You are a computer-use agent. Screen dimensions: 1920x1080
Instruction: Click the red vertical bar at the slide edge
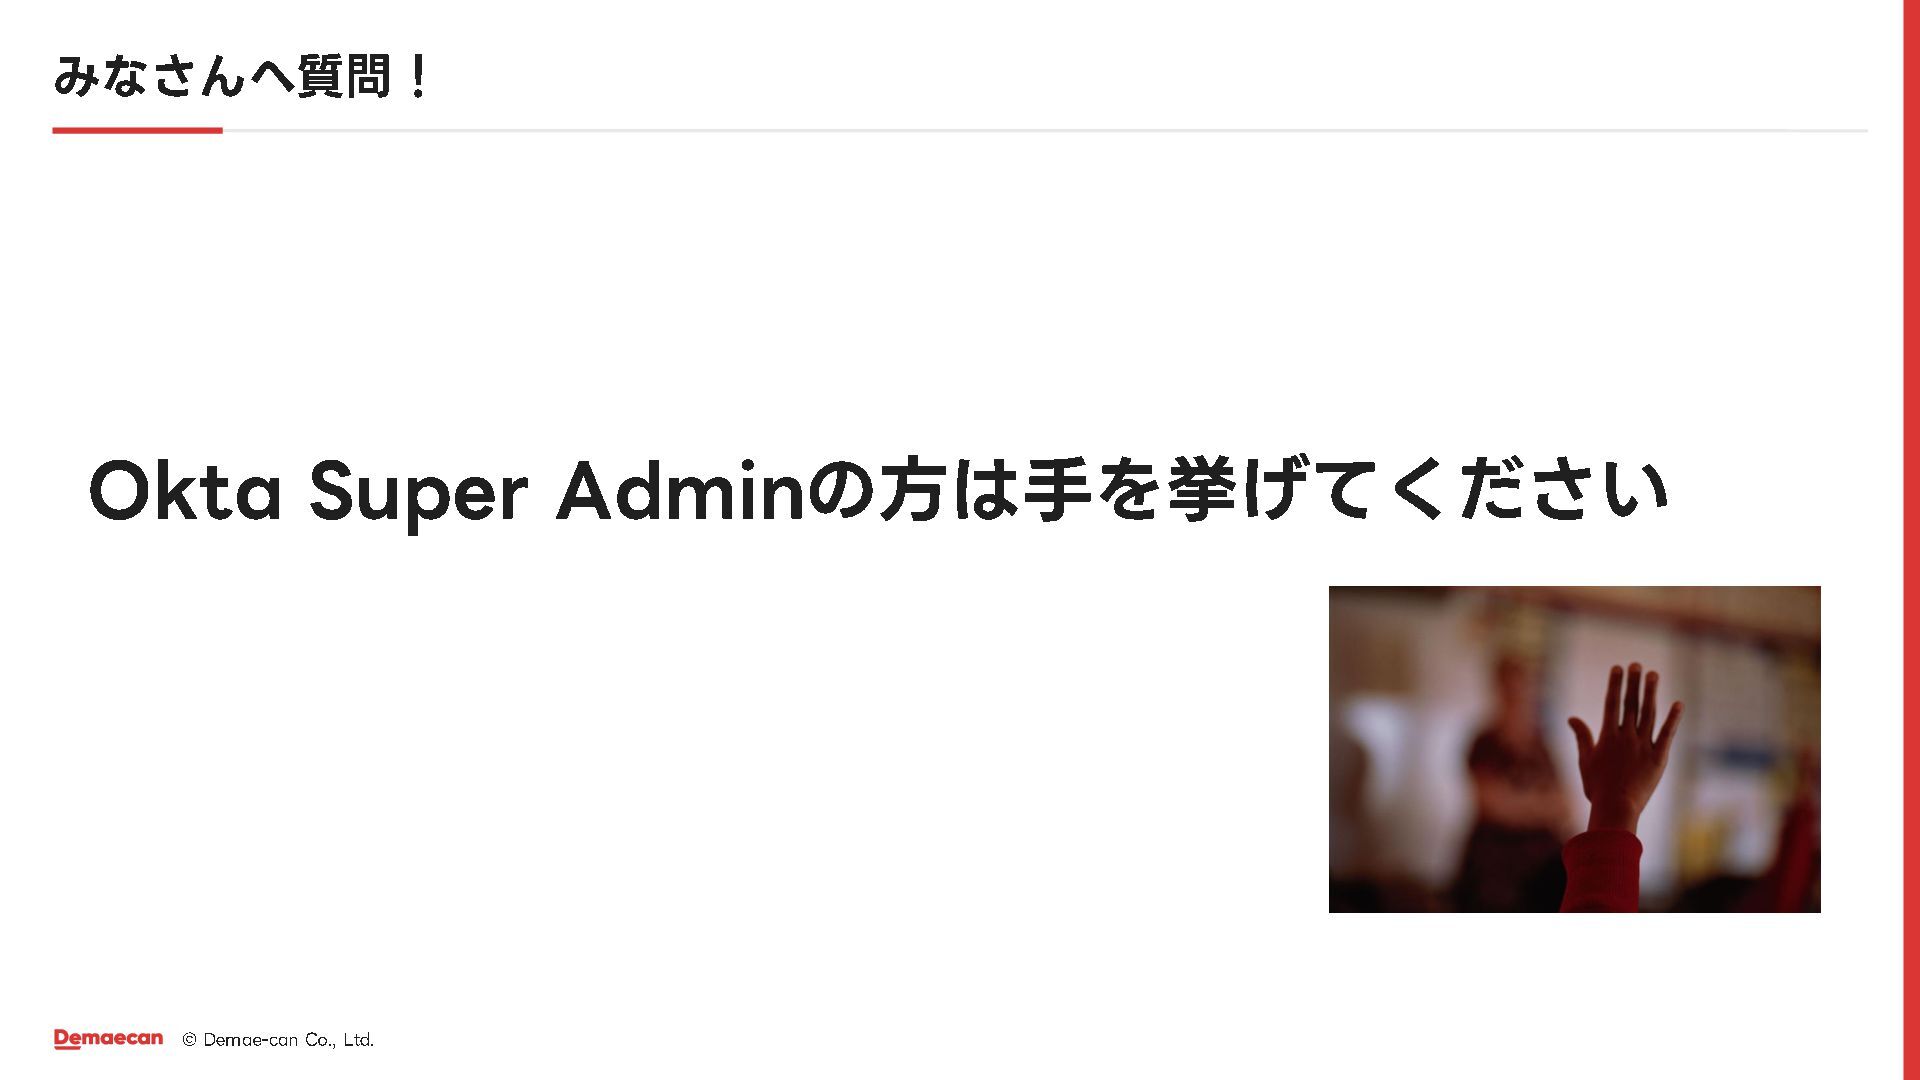(x=1911, y=540)
